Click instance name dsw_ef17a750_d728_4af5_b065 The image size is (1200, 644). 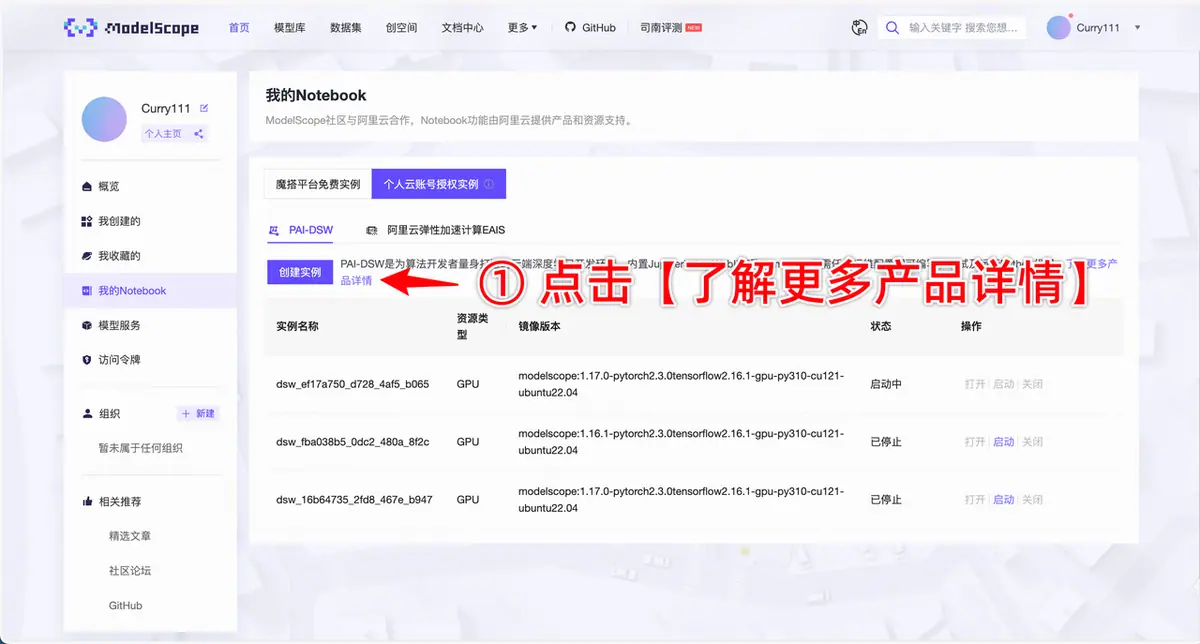point(353,384)
